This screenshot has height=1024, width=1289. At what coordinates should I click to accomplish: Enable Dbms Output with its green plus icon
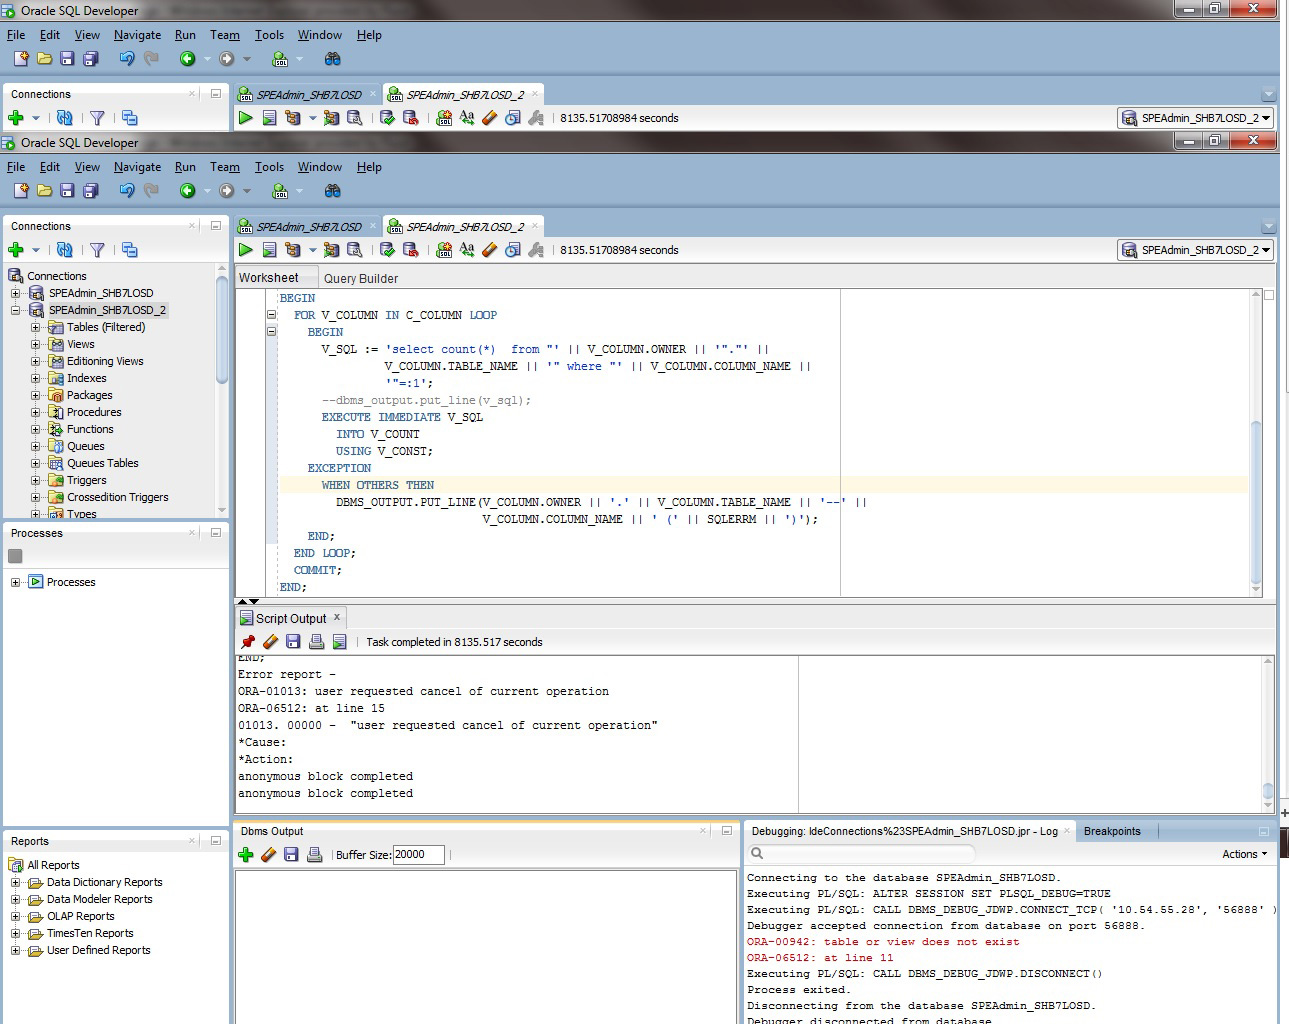(246, 855)
